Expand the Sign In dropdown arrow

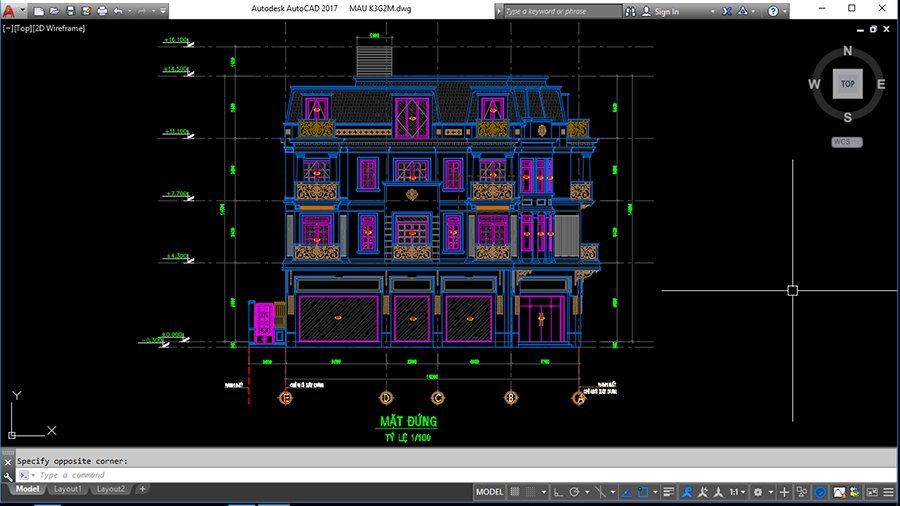click(x=713, y=11)
